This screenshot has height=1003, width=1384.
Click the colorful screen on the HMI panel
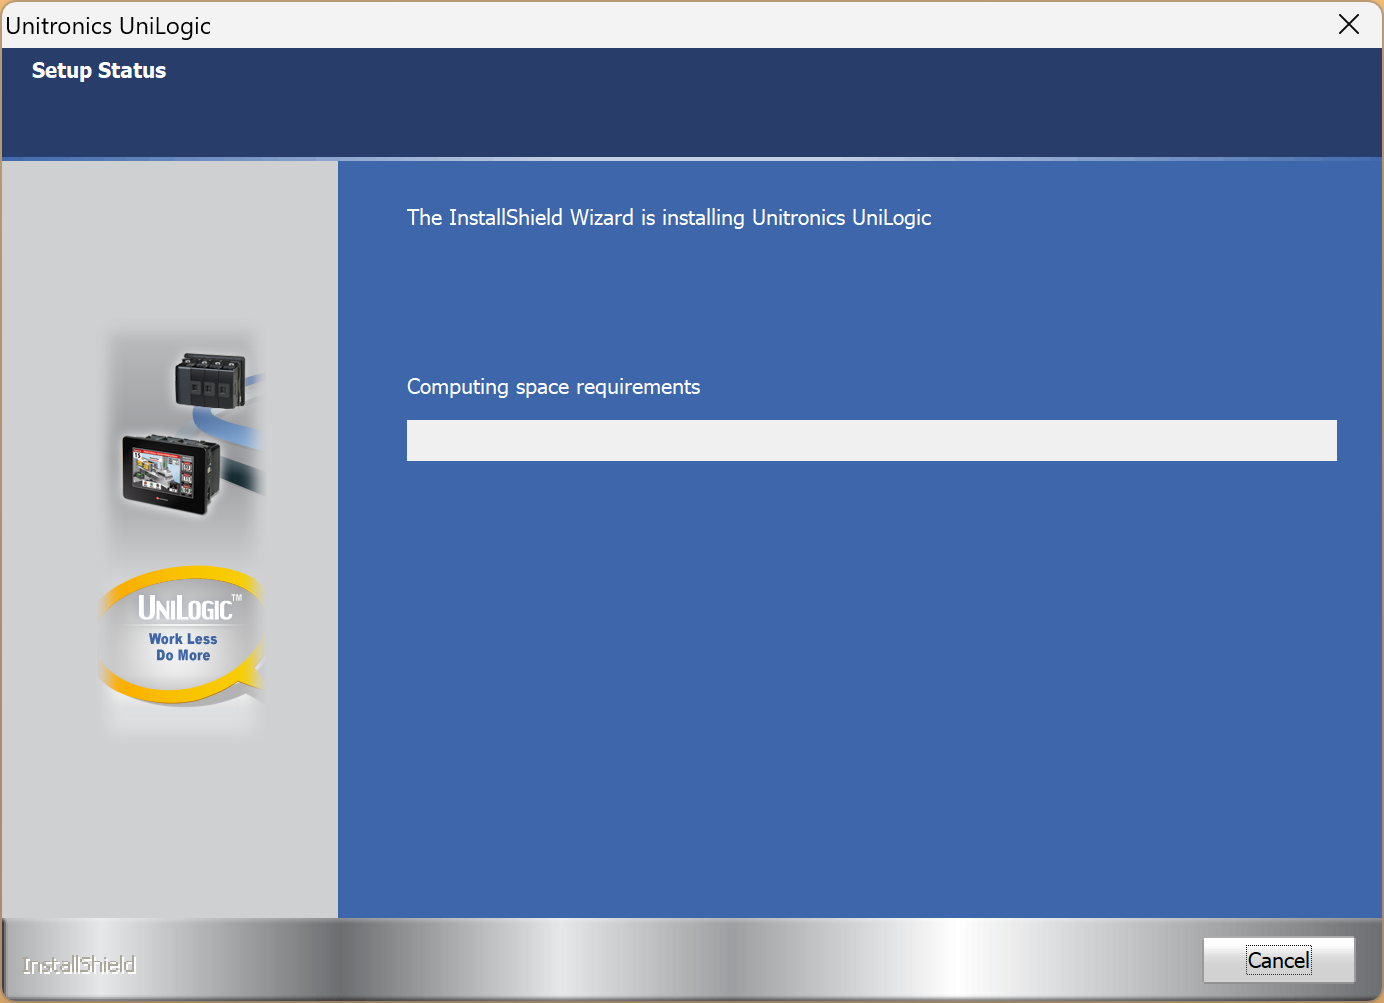pyautogui.click(x=163, y=471)
